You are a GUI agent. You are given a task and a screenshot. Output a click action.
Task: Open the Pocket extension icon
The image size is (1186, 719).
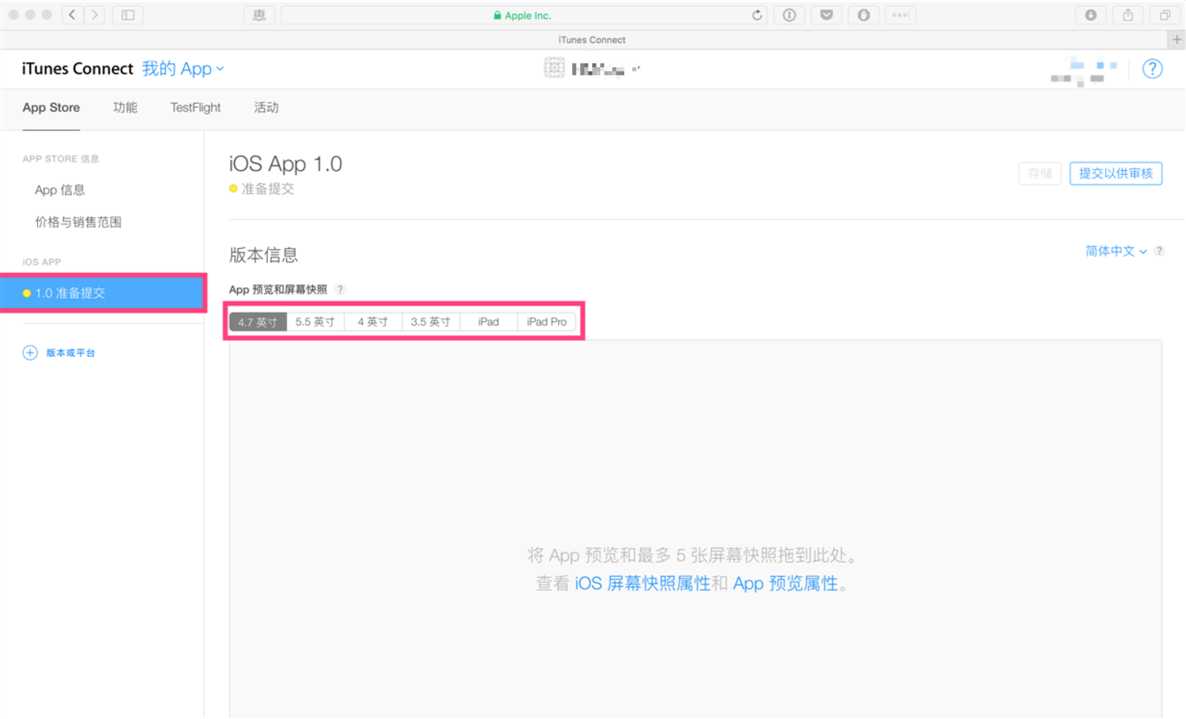pos(827,15)
